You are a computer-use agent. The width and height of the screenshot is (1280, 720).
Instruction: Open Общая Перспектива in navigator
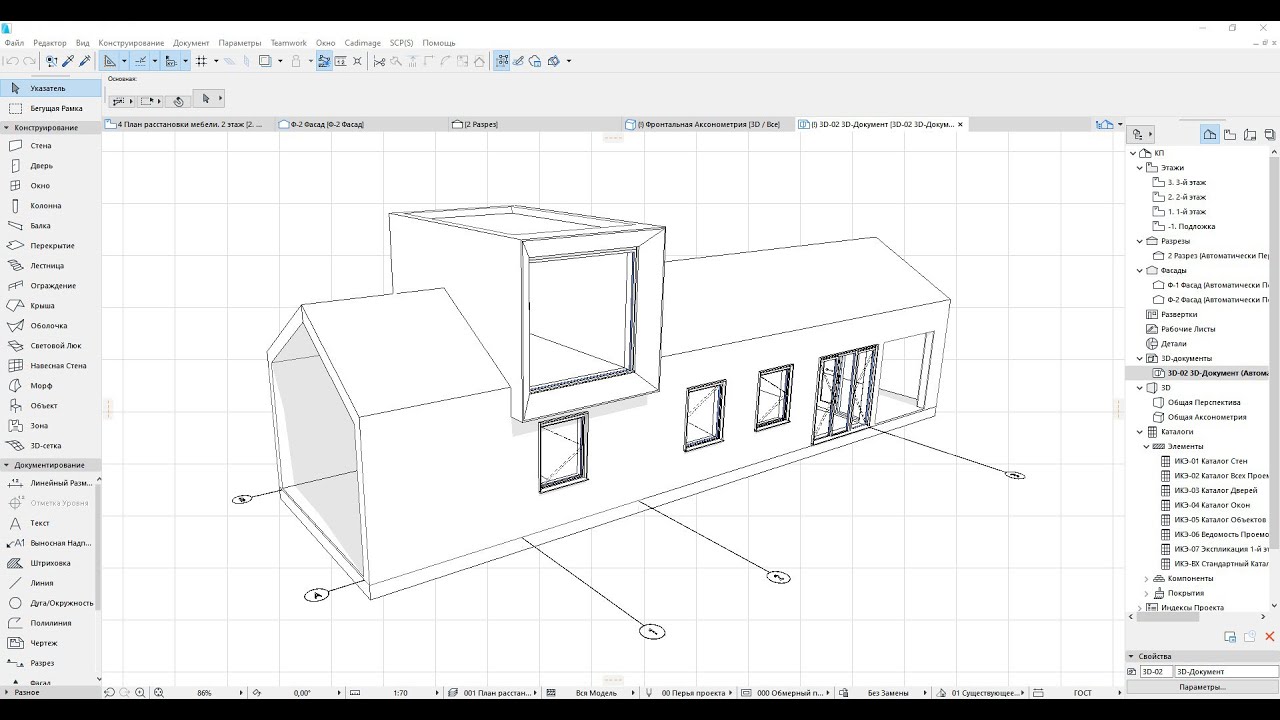(x=1205, y=402)
